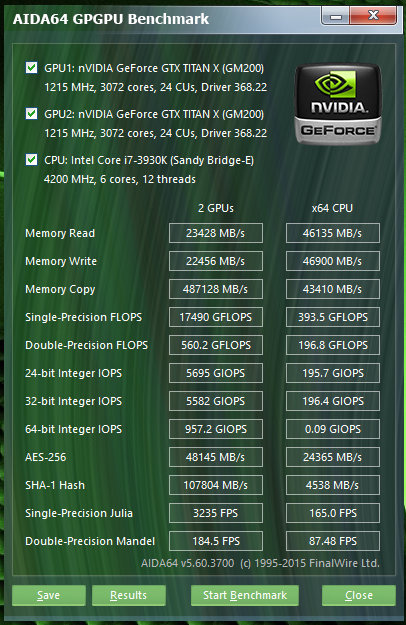
Task: Select the GPU AES-256 48145 MB/s result
Action: coord(216,457)
